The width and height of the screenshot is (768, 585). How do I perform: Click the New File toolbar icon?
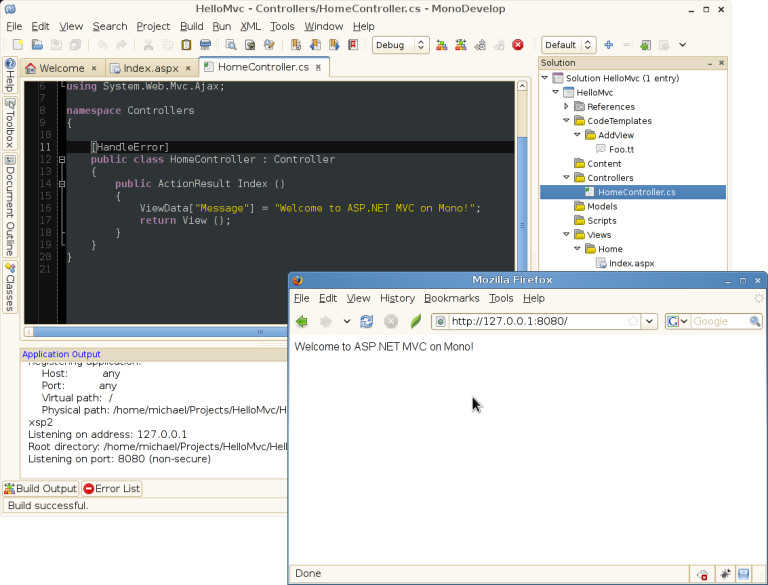[x=17, y=45]
